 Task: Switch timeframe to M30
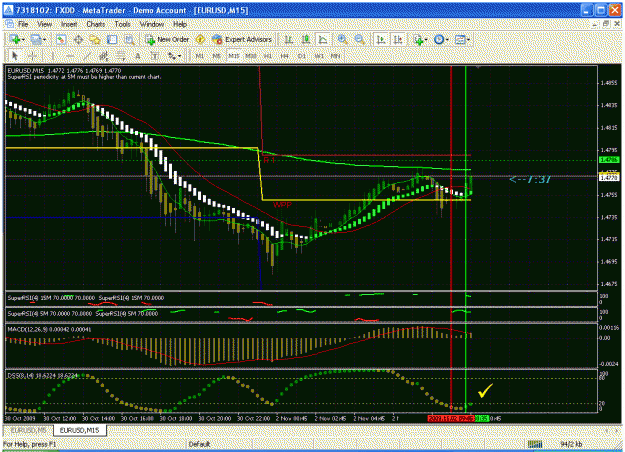251,56
